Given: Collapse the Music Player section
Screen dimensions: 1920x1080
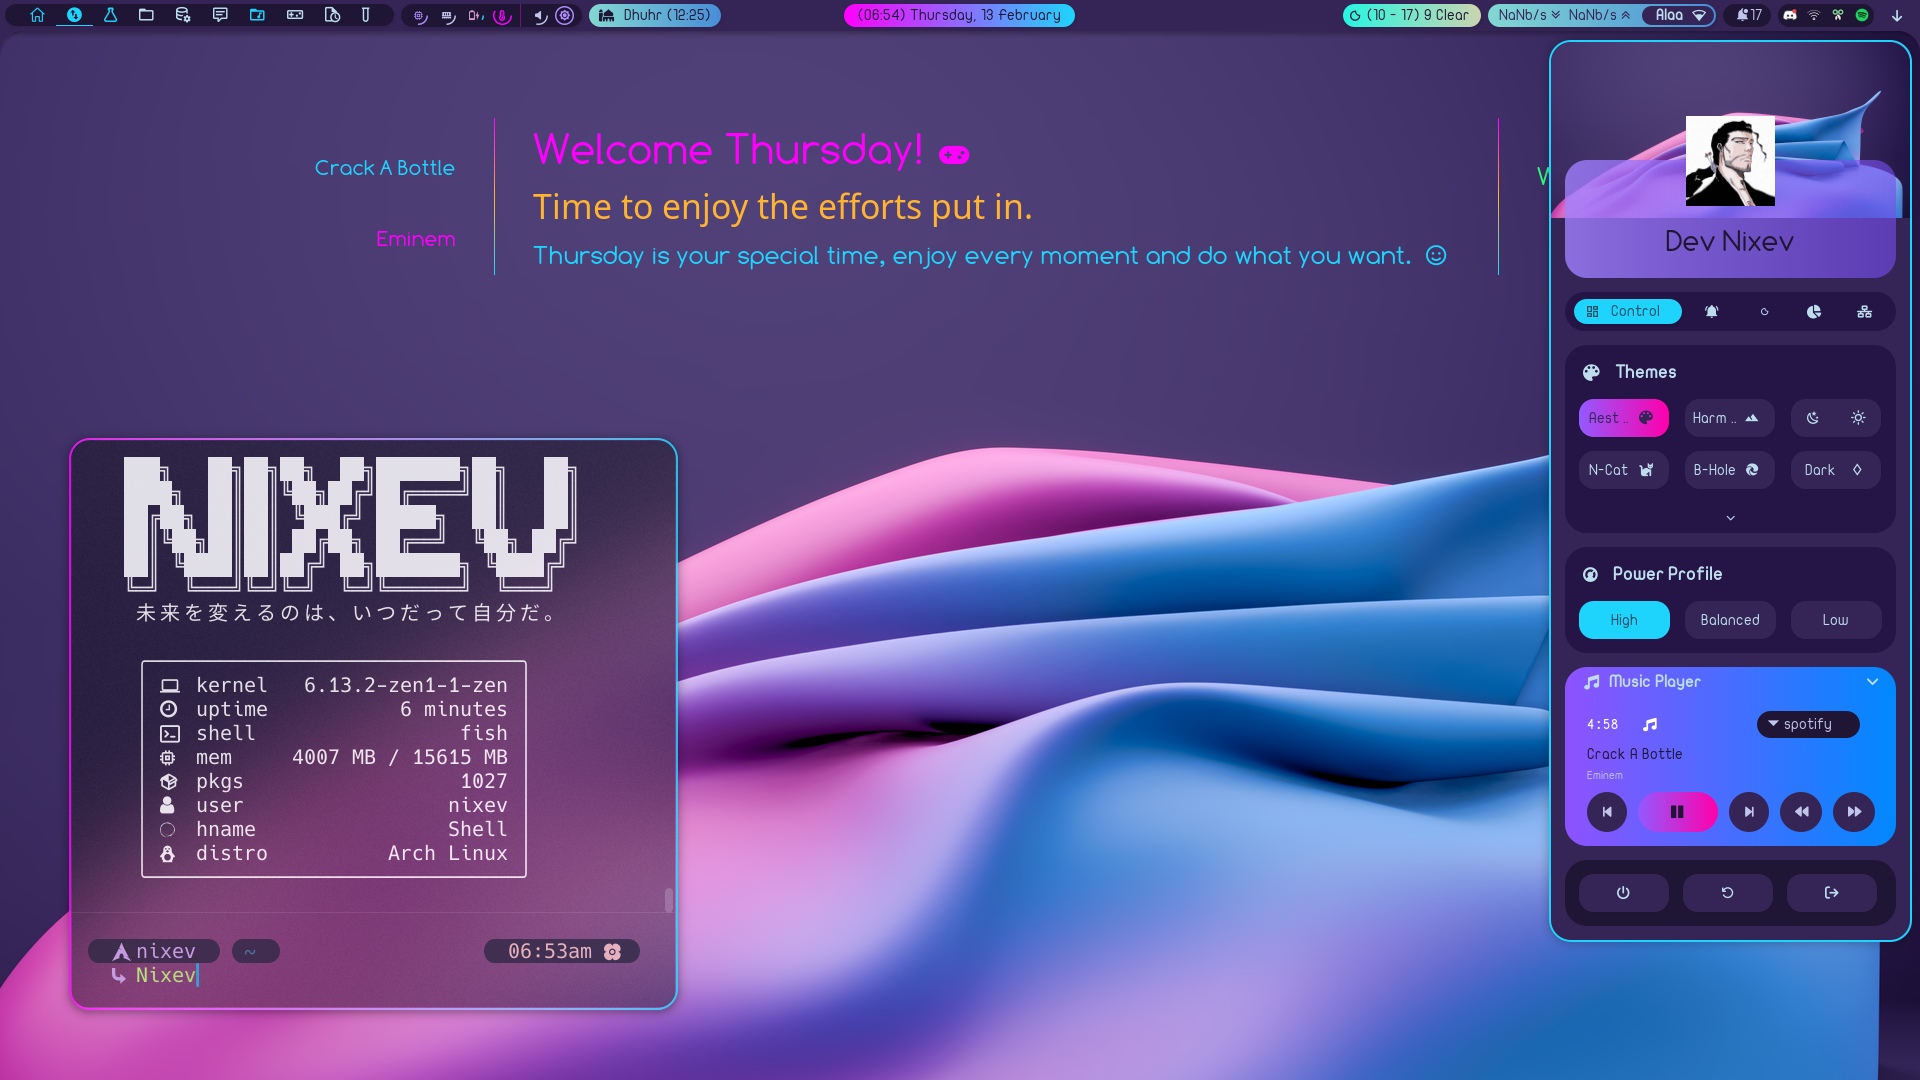Looking at the screenshot, I should point(1872,682).
